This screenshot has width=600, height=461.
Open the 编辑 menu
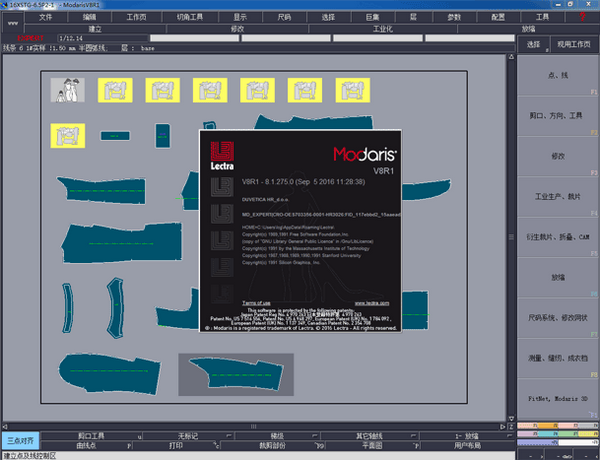tap(90, 17)
